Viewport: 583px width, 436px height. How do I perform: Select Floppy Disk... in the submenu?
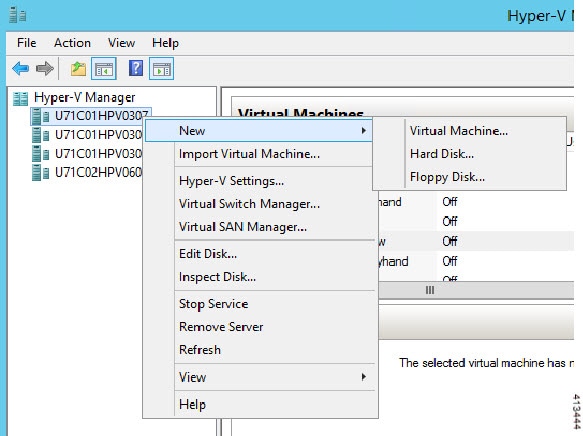click(447, 177)
